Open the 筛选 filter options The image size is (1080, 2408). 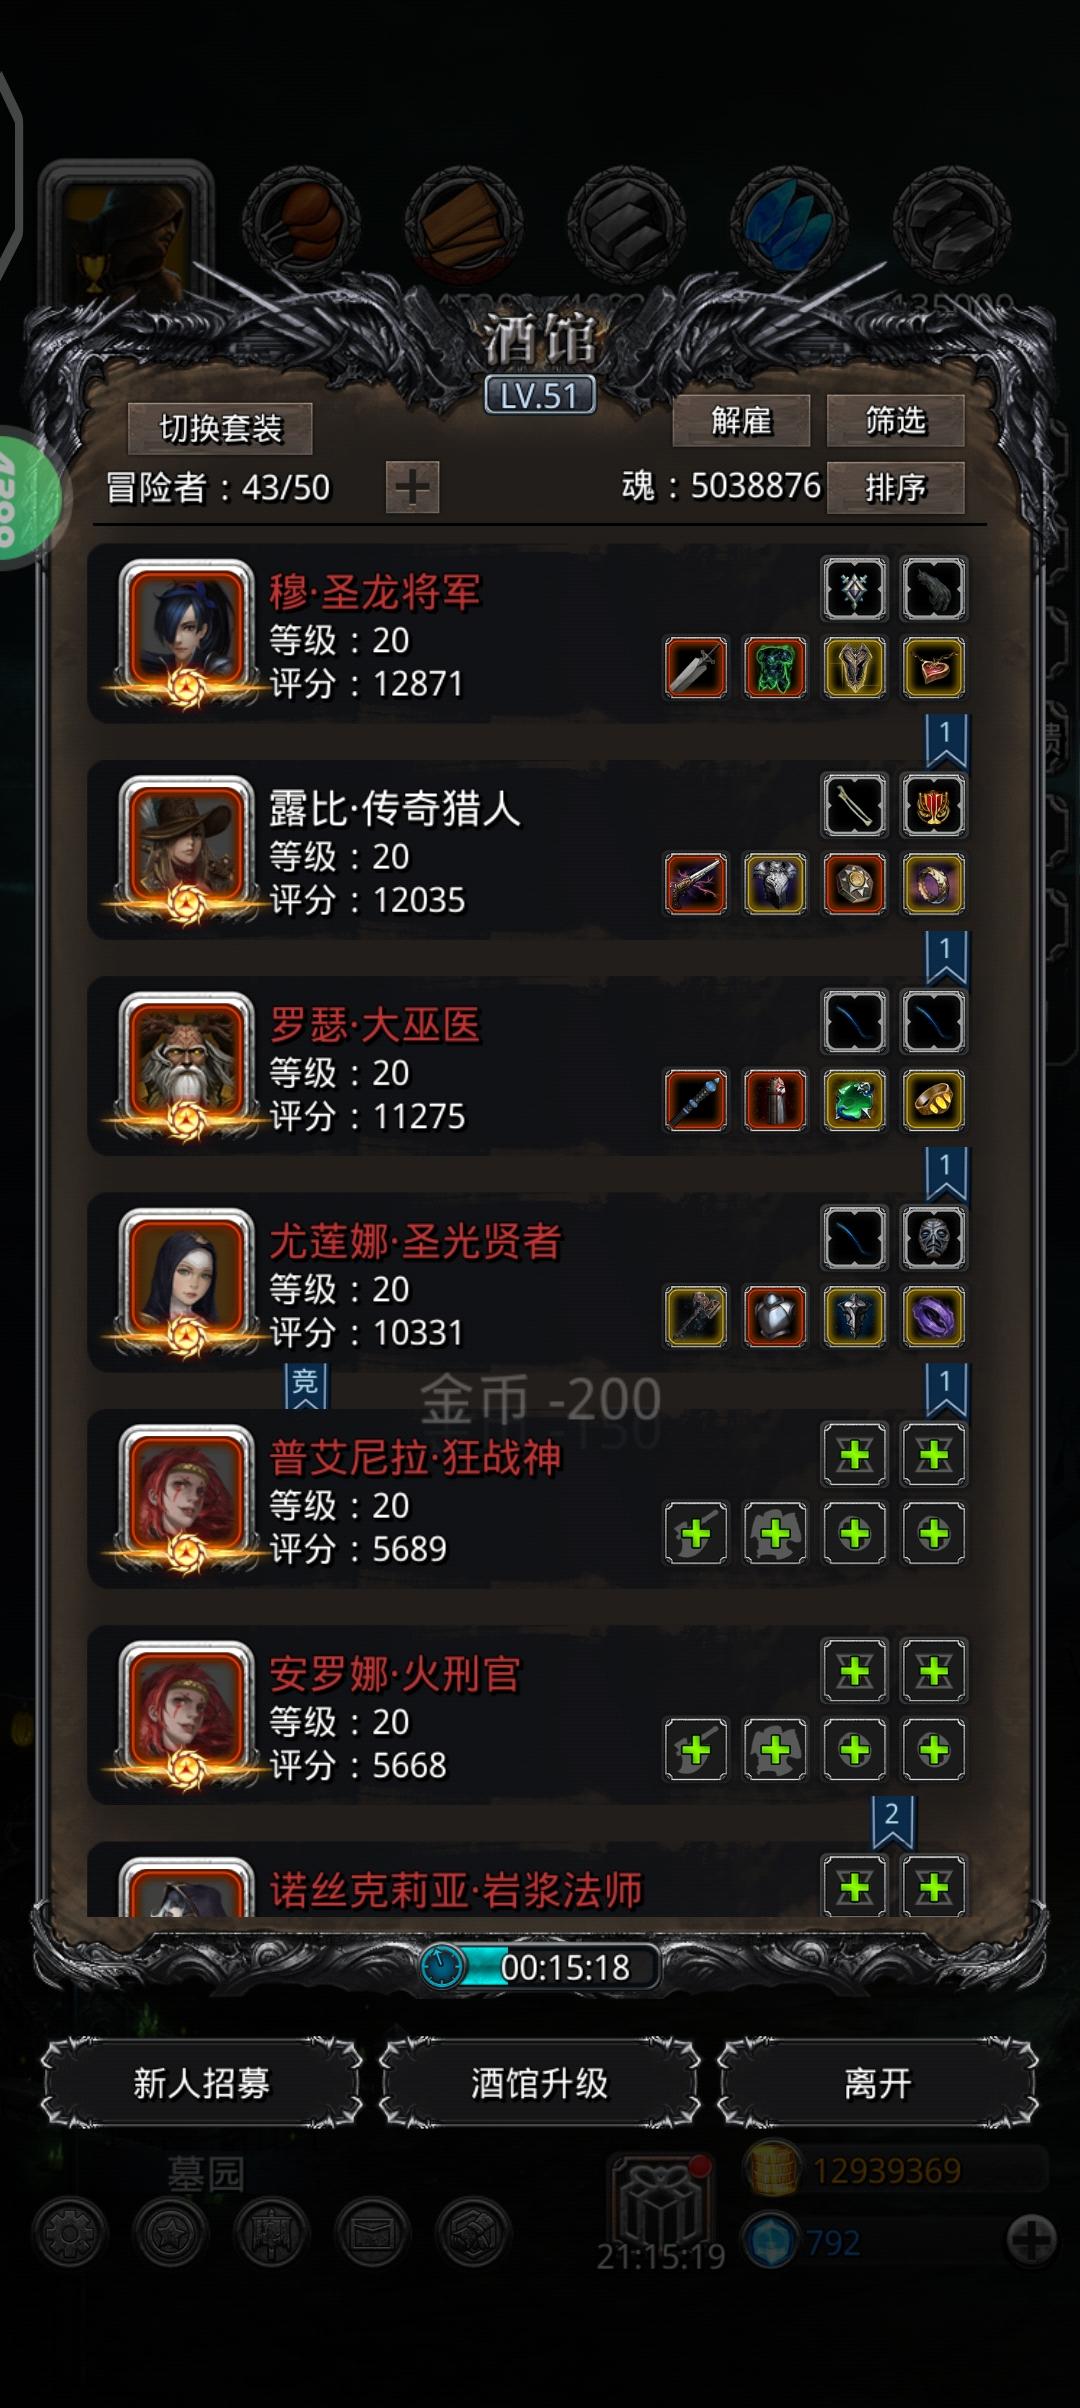(895, 421)
